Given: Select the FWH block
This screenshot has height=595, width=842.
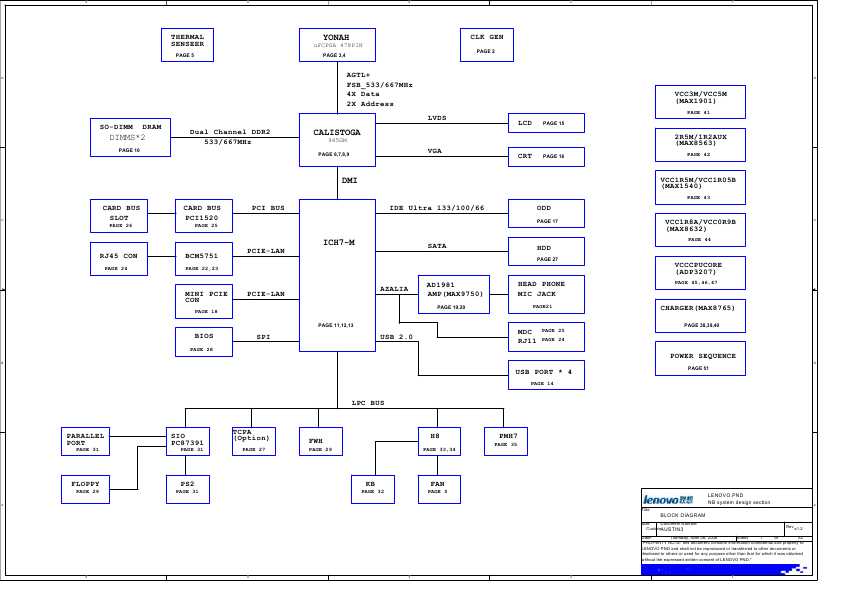Looking at the screenshot, I should (x=321, y=441).
